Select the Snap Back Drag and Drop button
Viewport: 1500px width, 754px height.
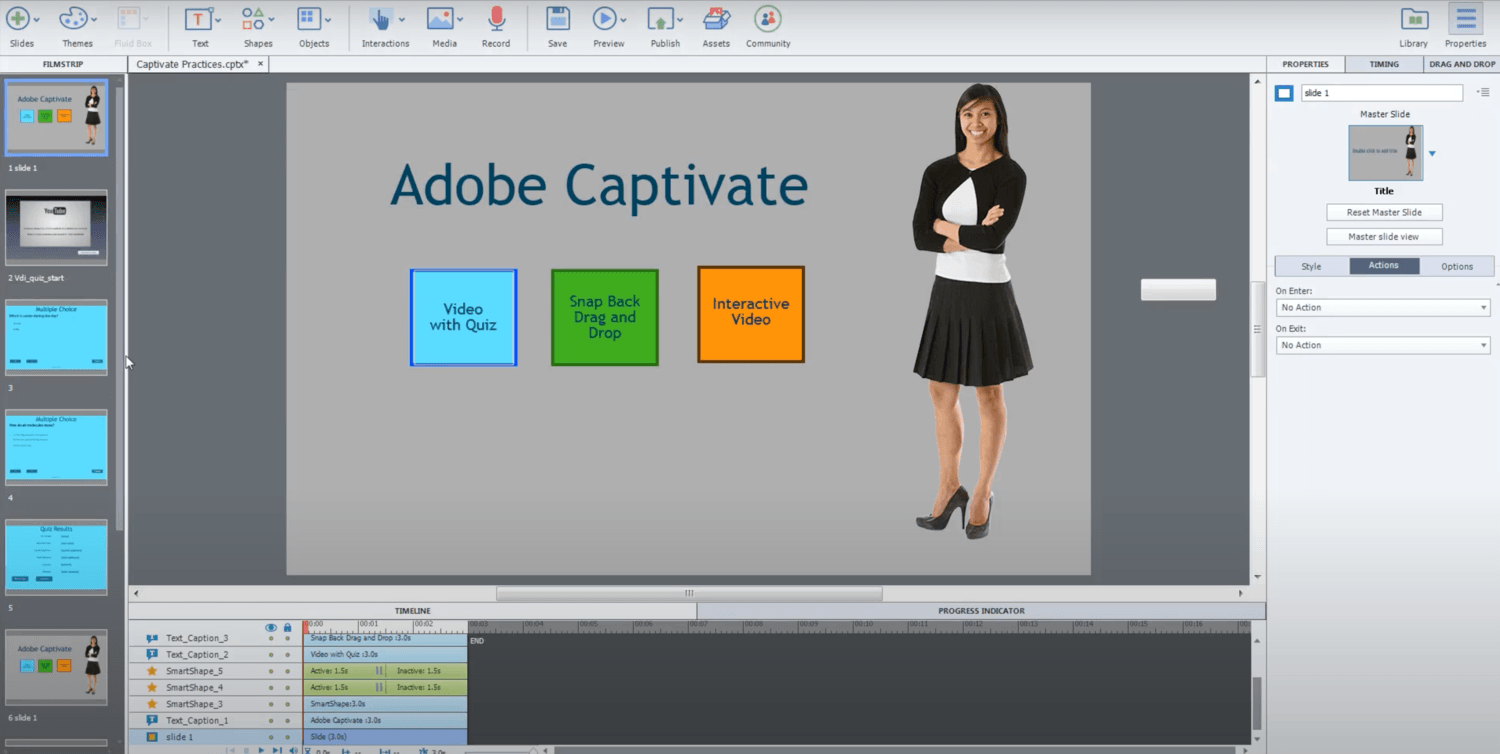[x=604, y=317]
